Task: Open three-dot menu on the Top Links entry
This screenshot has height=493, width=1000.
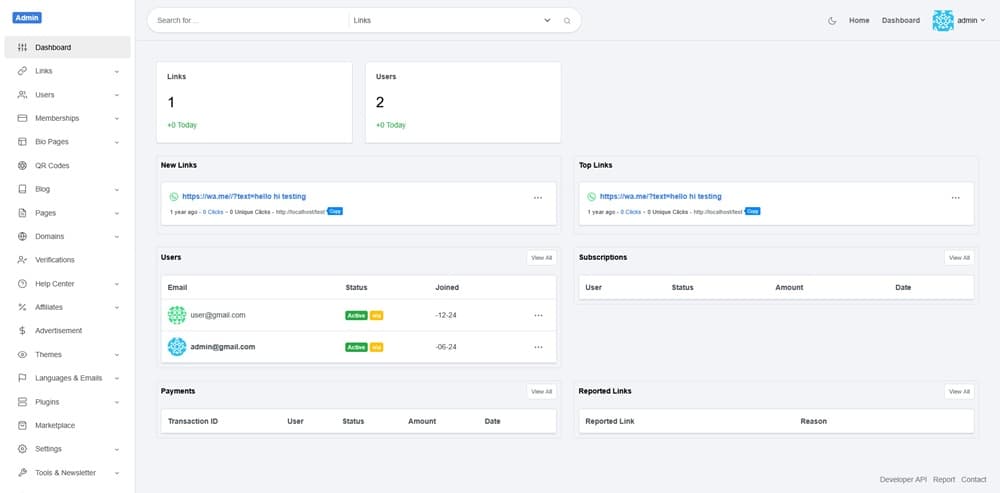Action: tap(956, 198)
